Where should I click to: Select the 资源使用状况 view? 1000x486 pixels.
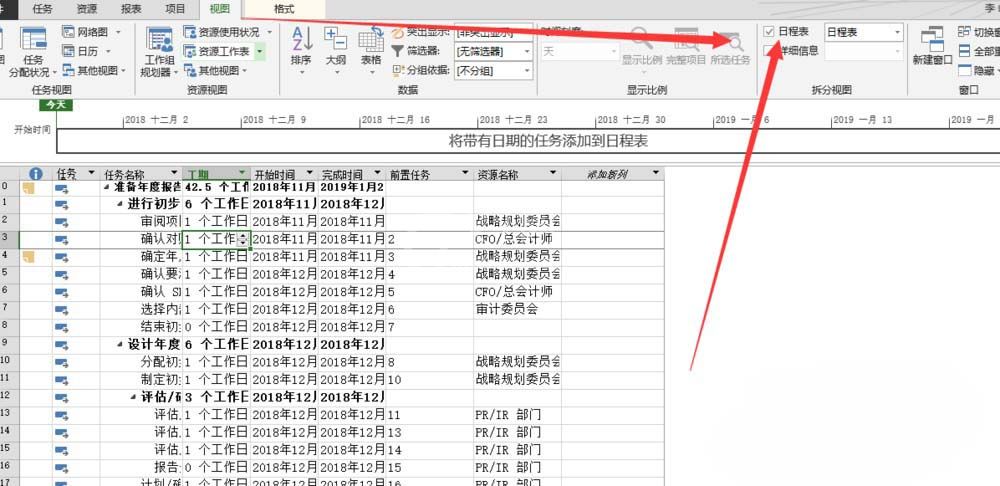coord(227,32)
